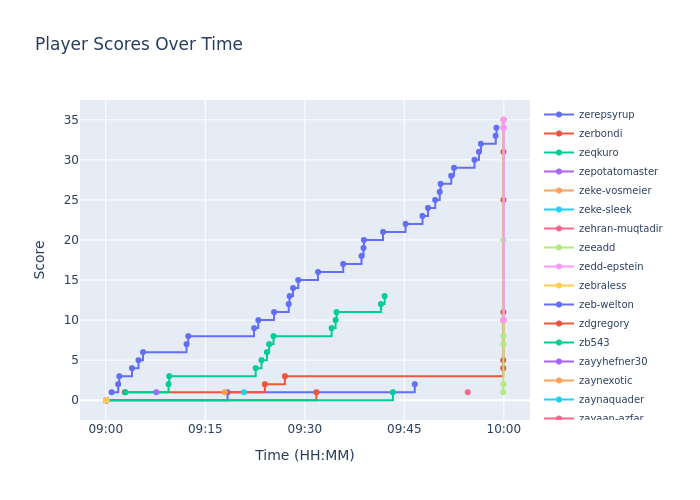This screenshot has width=700, height=500.
Task: Click the yellow zebraless legend marker icon
Action: tap(559, 286)
